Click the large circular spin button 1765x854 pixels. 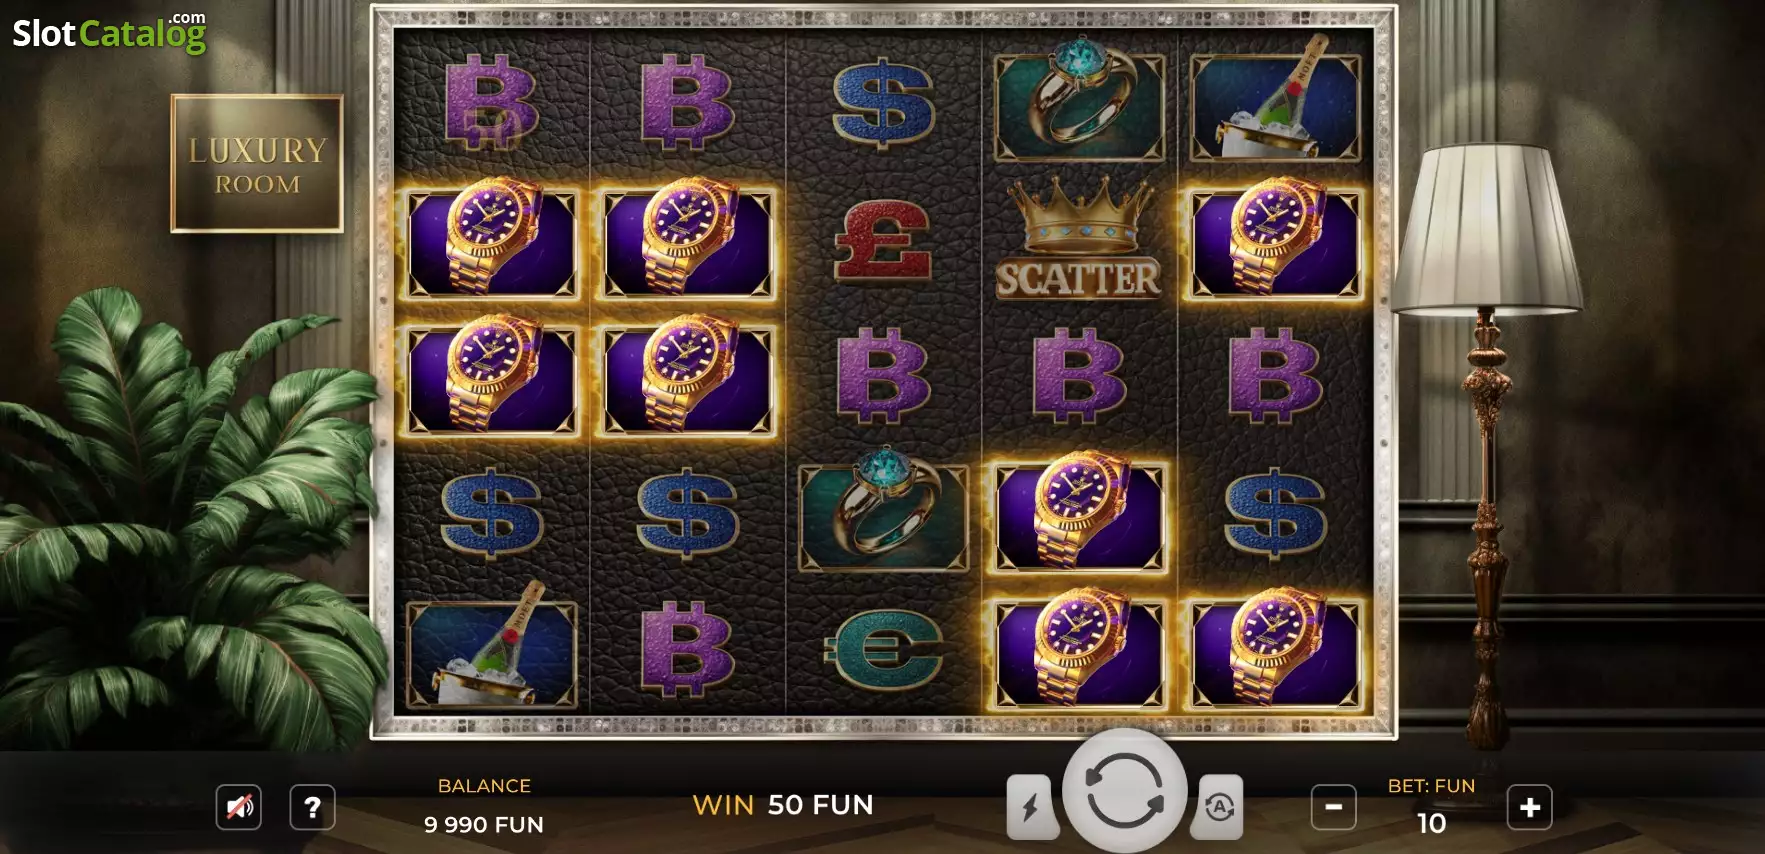click(1124, 791)
